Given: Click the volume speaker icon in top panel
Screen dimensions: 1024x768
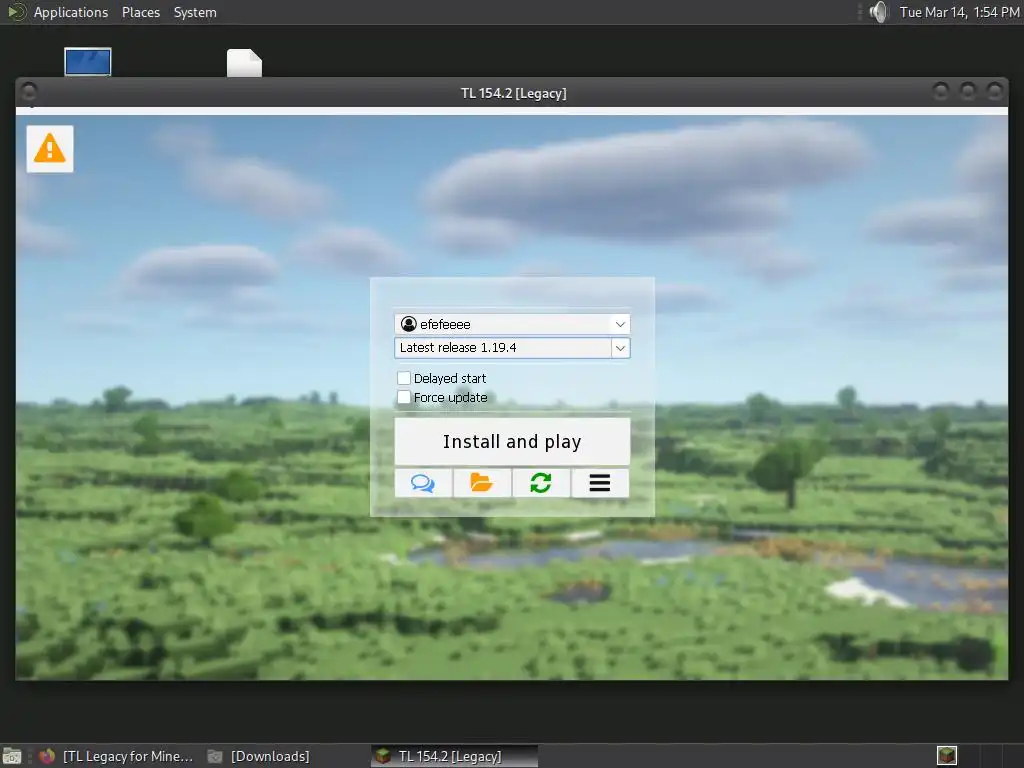Looking at the screenshot, I should tap(879, 12).
